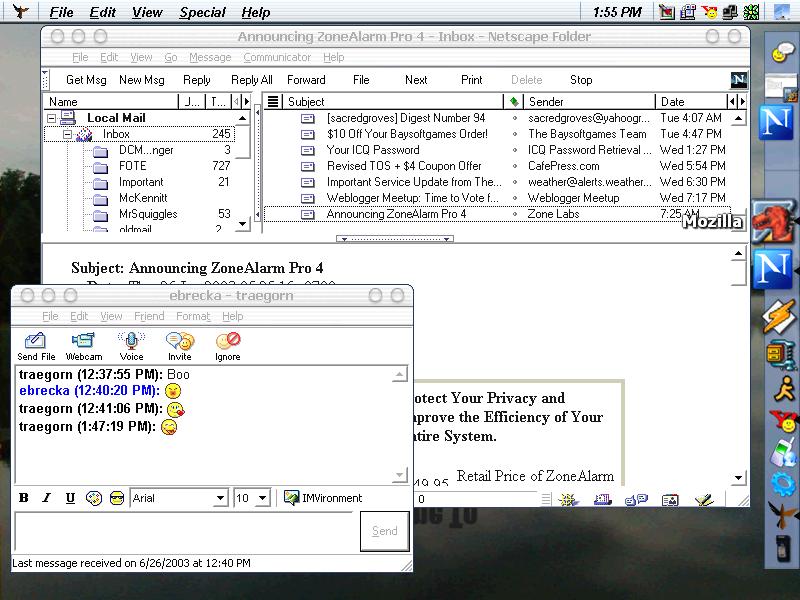Open the Go menu in Netscape
Viewport: 800px width, 600px height.
pyautogui.click(x=171, y=57)
